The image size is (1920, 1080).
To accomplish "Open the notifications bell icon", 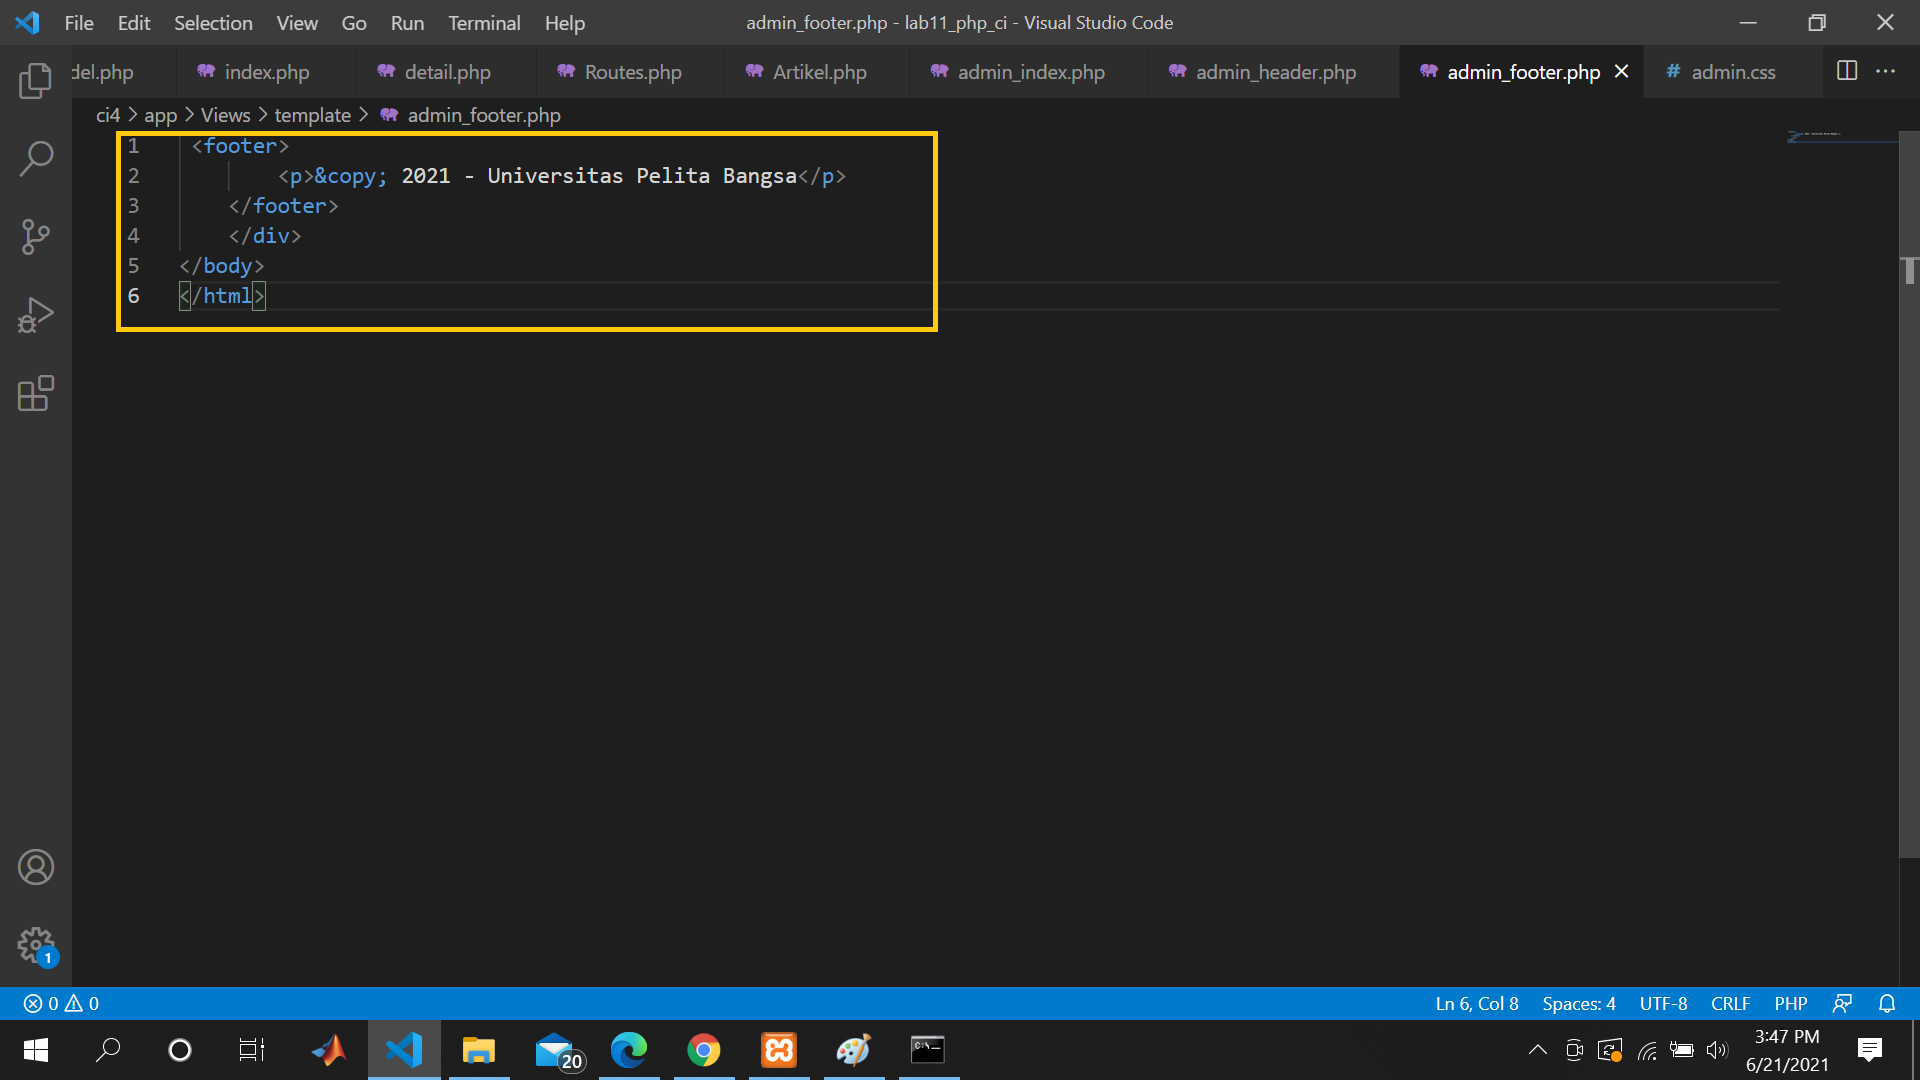I will (1886, 1003).
